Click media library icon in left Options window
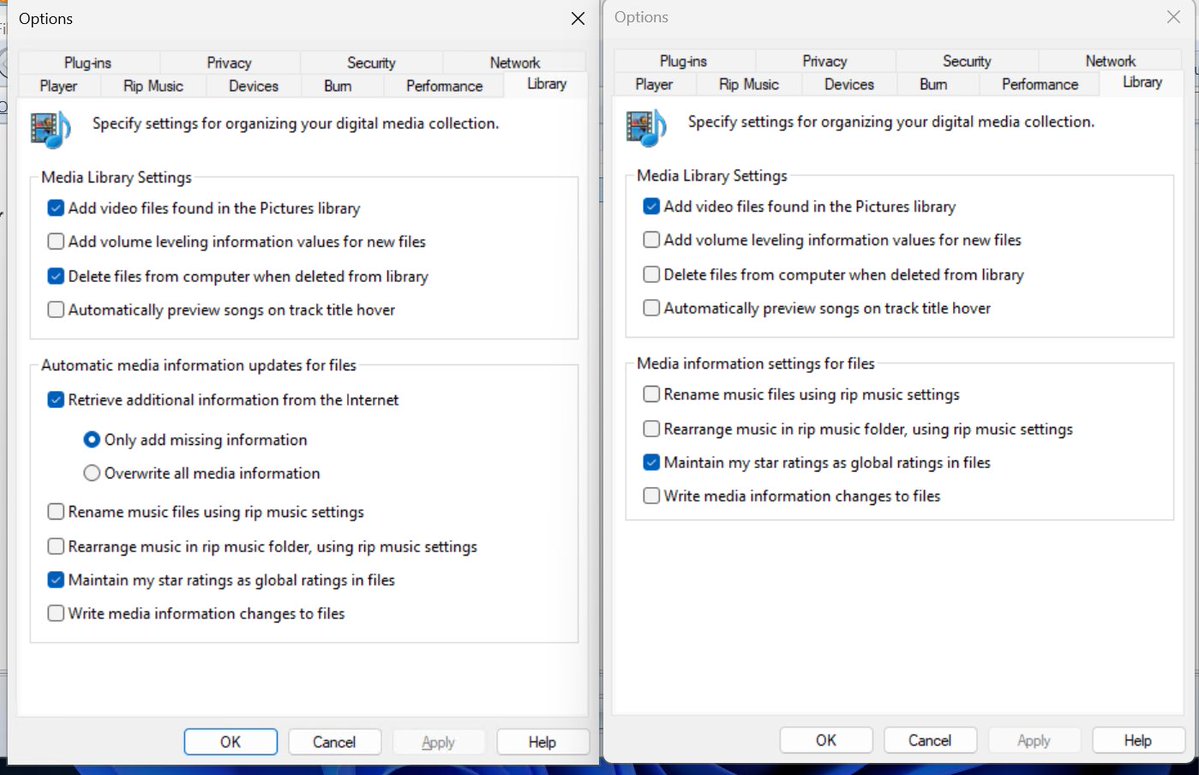 (x=50, y=129)
